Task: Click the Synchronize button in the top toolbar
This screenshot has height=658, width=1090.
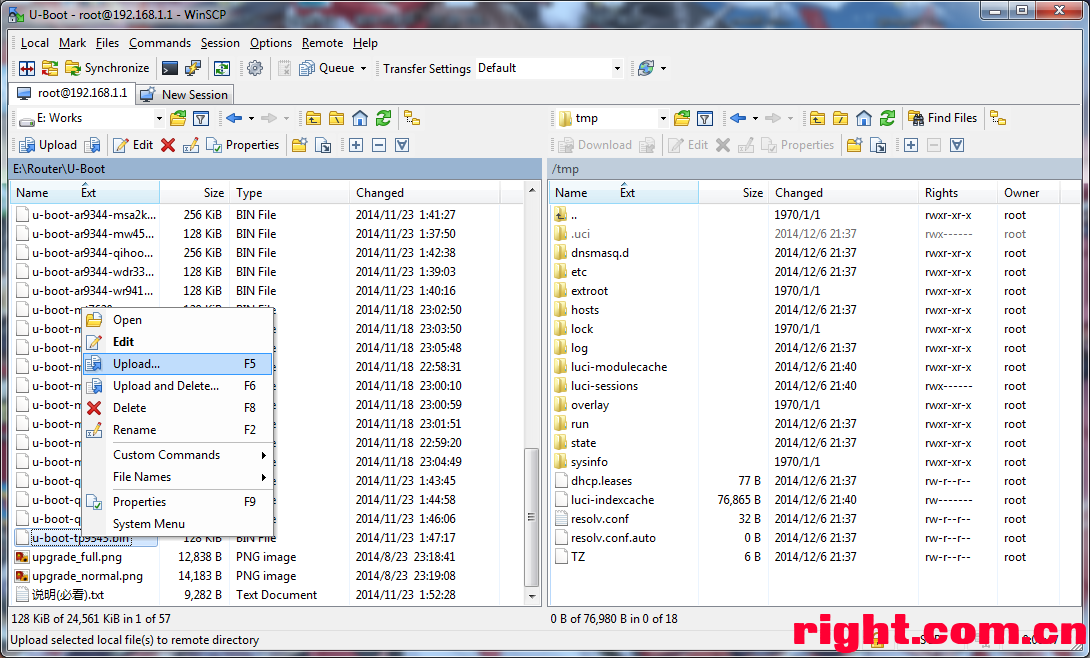Action: point(107,68)
